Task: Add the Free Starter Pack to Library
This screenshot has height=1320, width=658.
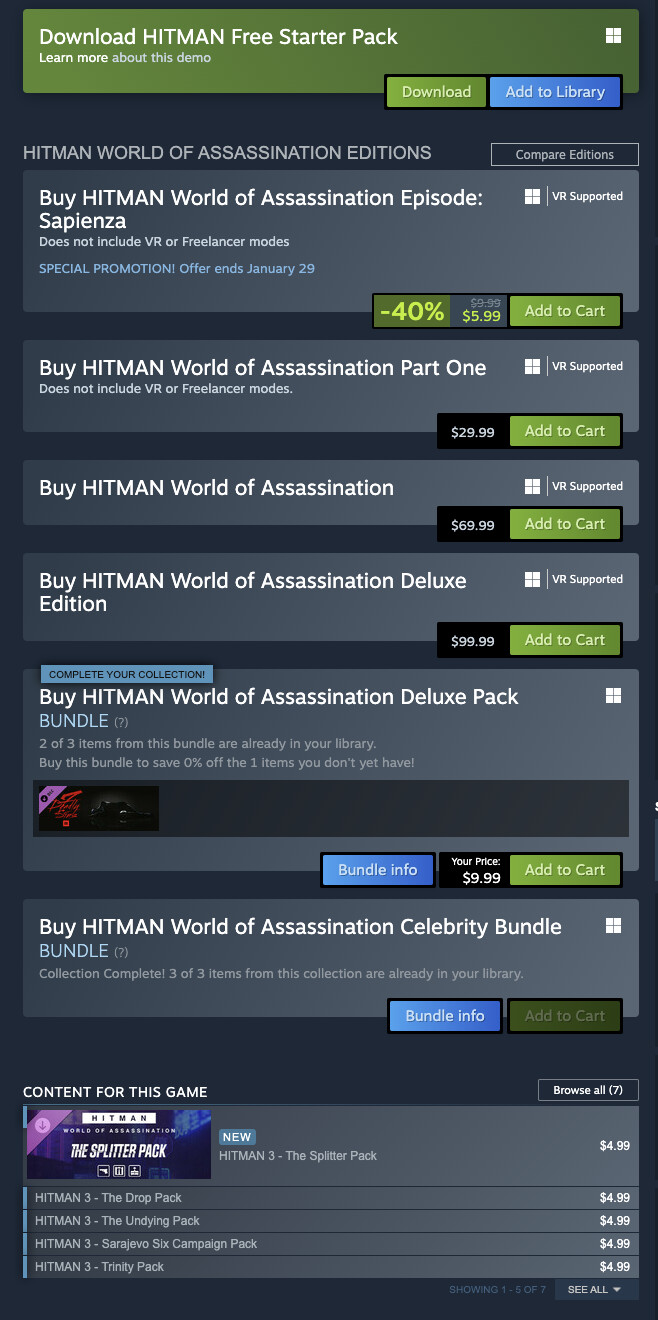Action: tap(555, 92)
